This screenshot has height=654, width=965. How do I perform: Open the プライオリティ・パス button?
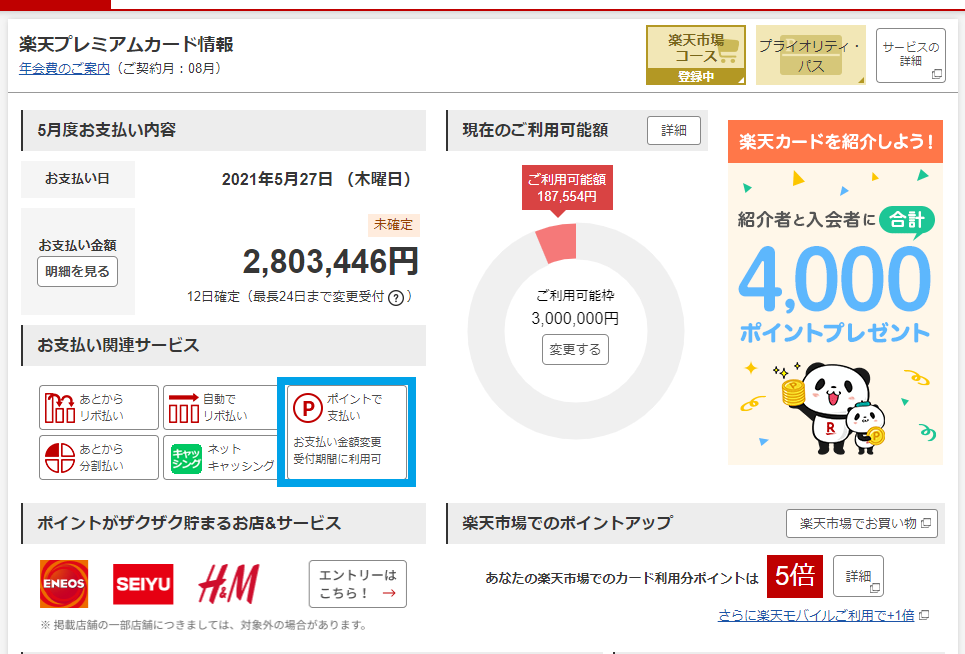tap(811, 55)
